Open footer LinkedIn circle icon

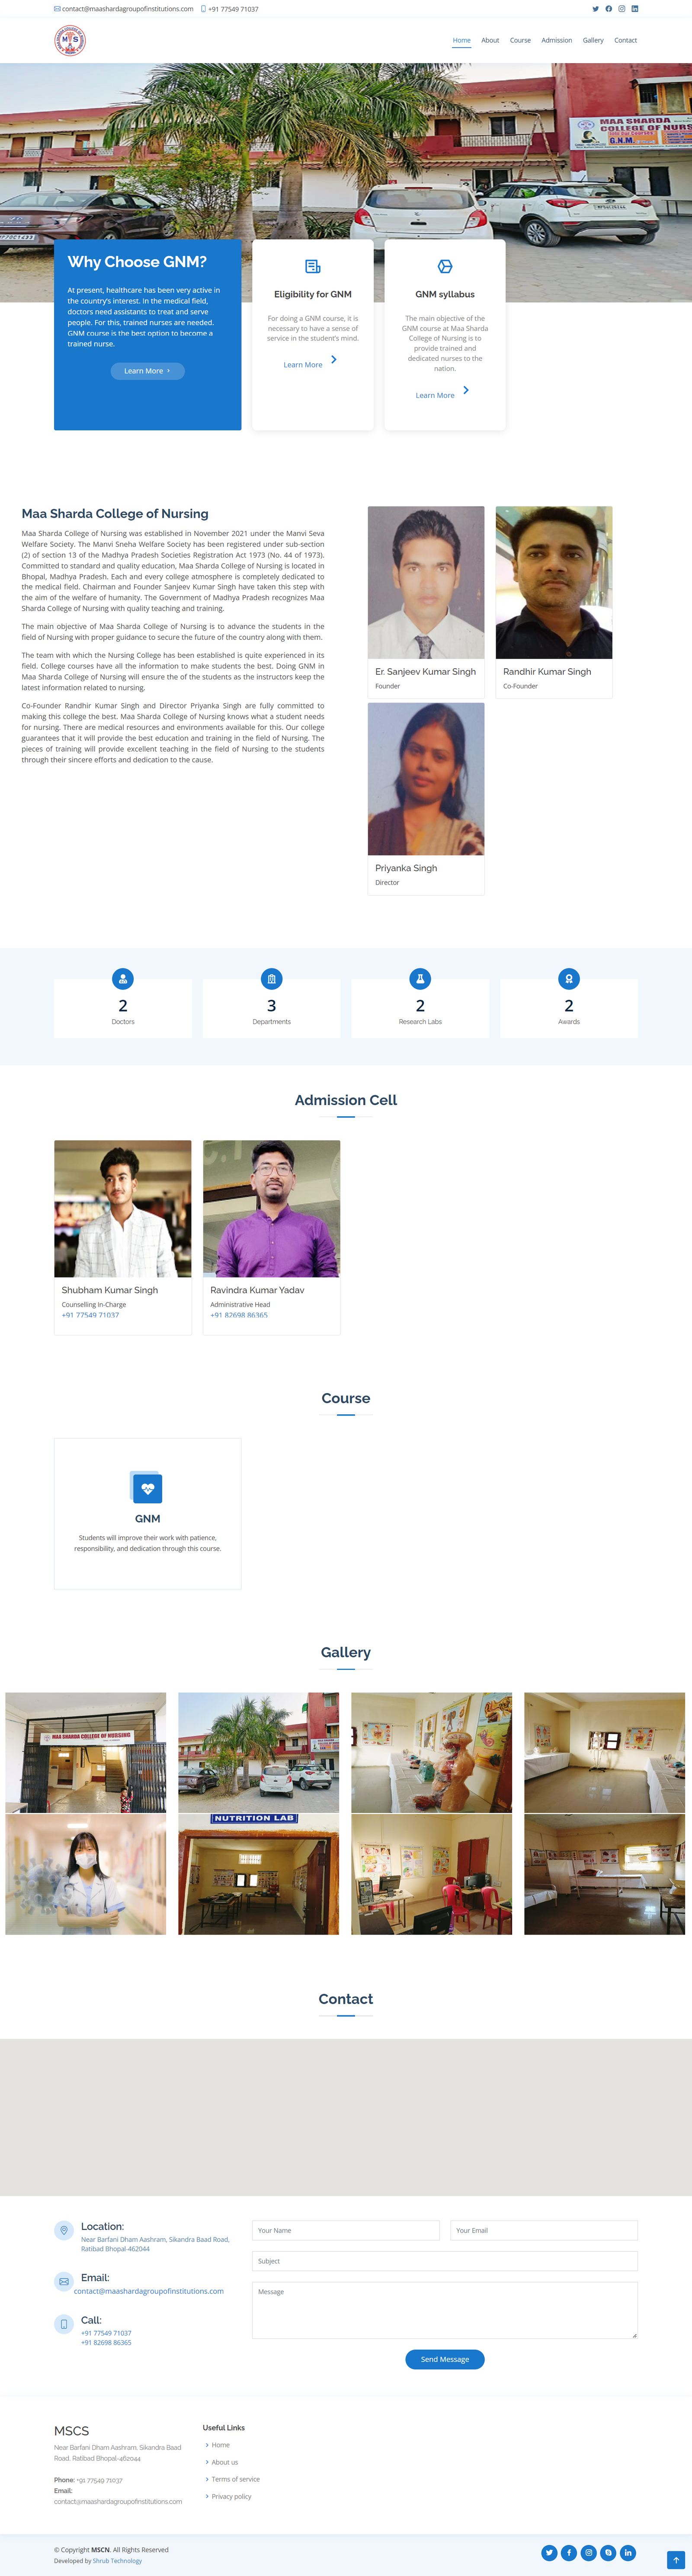(628, 2553)
